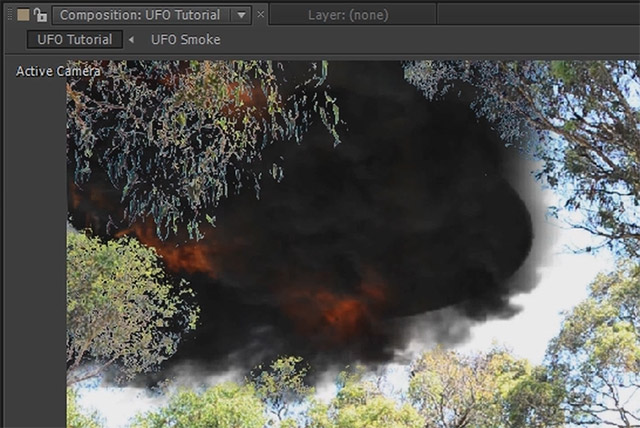Click the panel grip handle at left
Screen dimensions: 640x428
click(11, 15)
